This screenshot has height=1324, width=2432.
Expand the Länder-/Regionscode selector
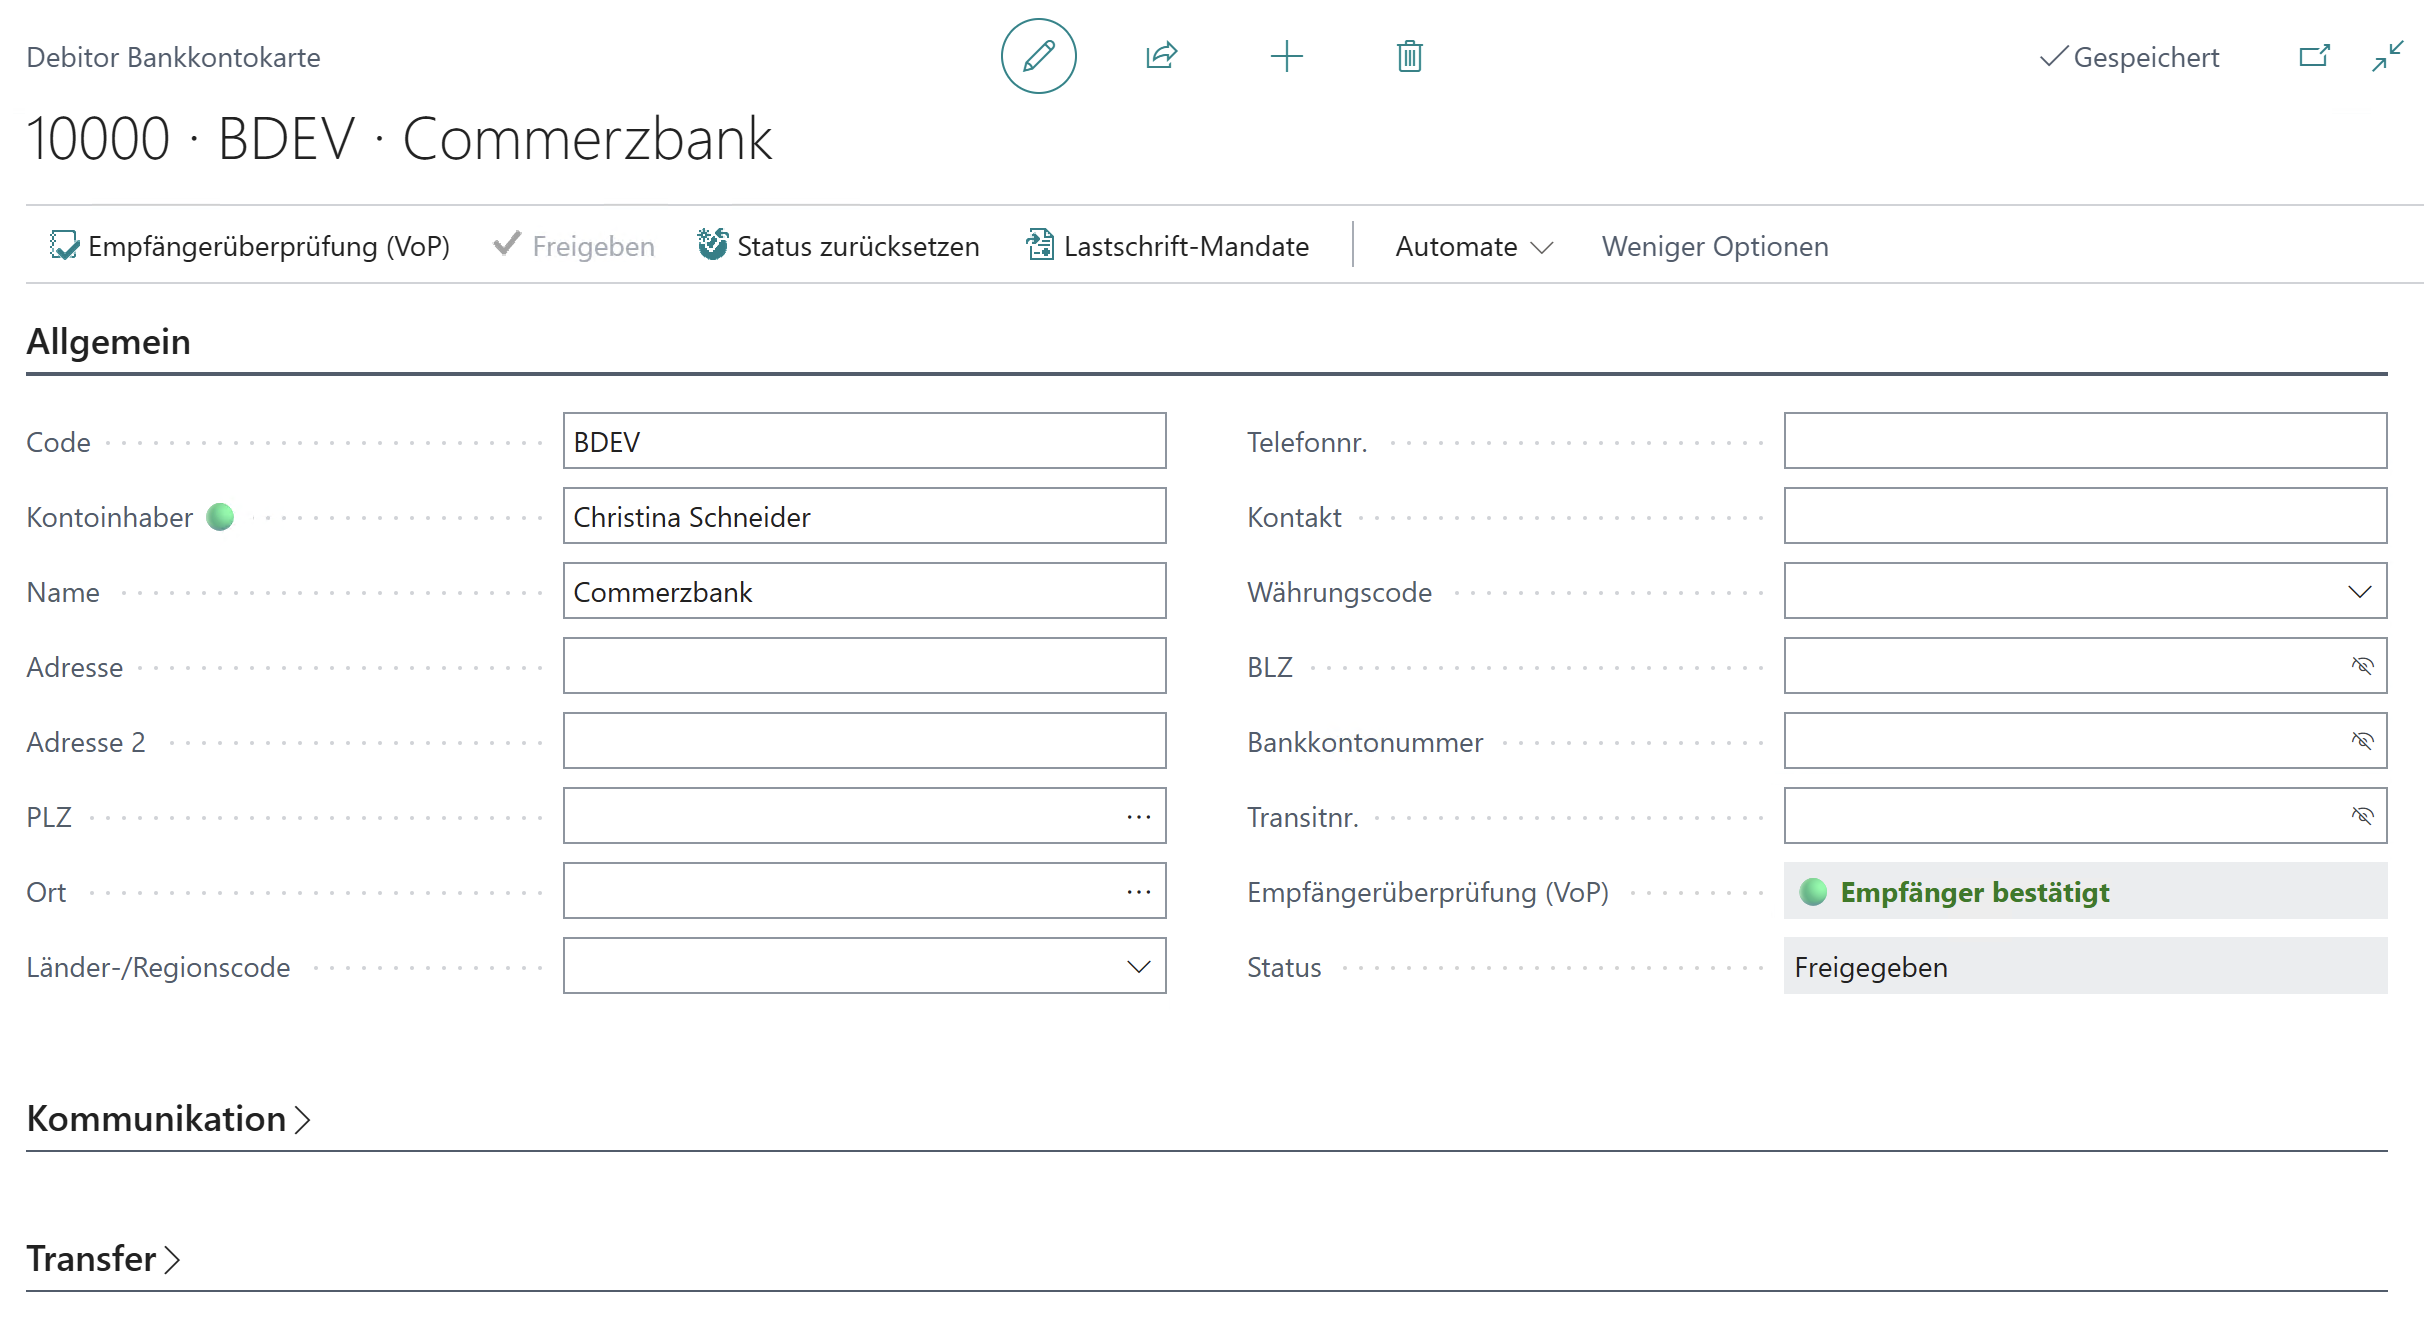(1137, 965)
